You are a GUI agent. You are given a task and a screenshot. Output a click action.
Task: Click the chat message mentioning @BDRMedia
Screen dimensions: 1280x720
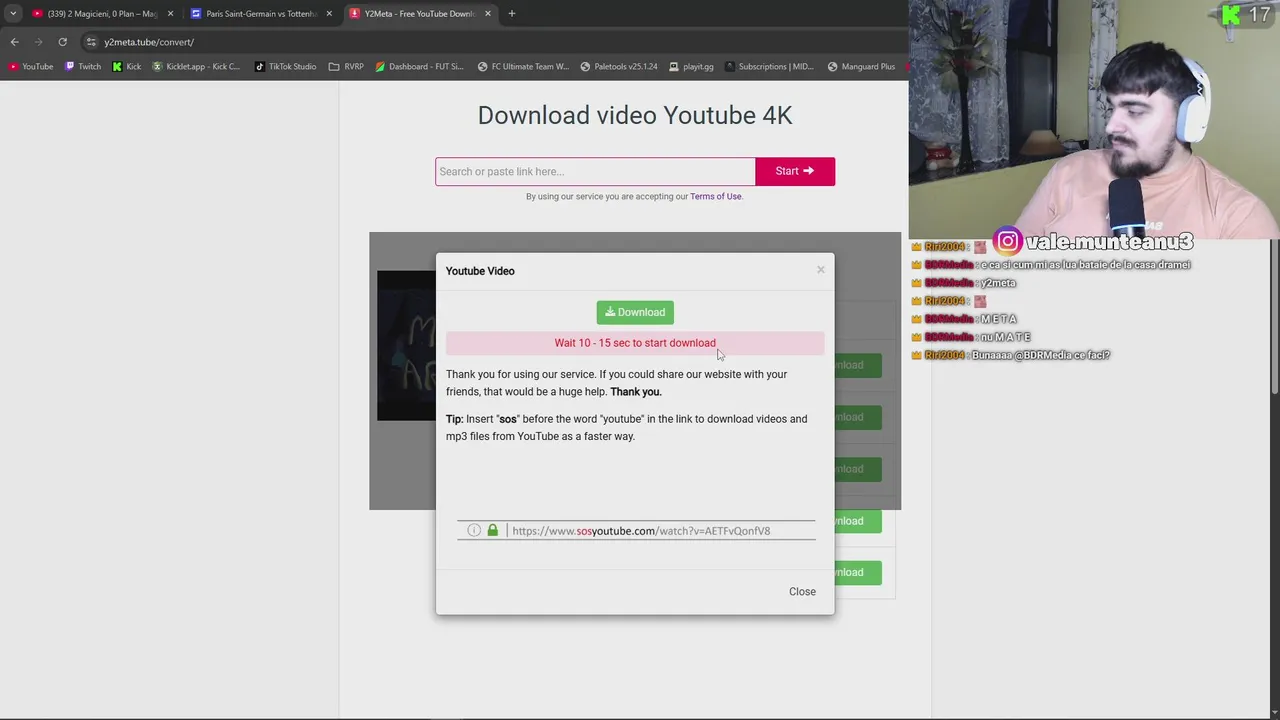pos(1040,355)
